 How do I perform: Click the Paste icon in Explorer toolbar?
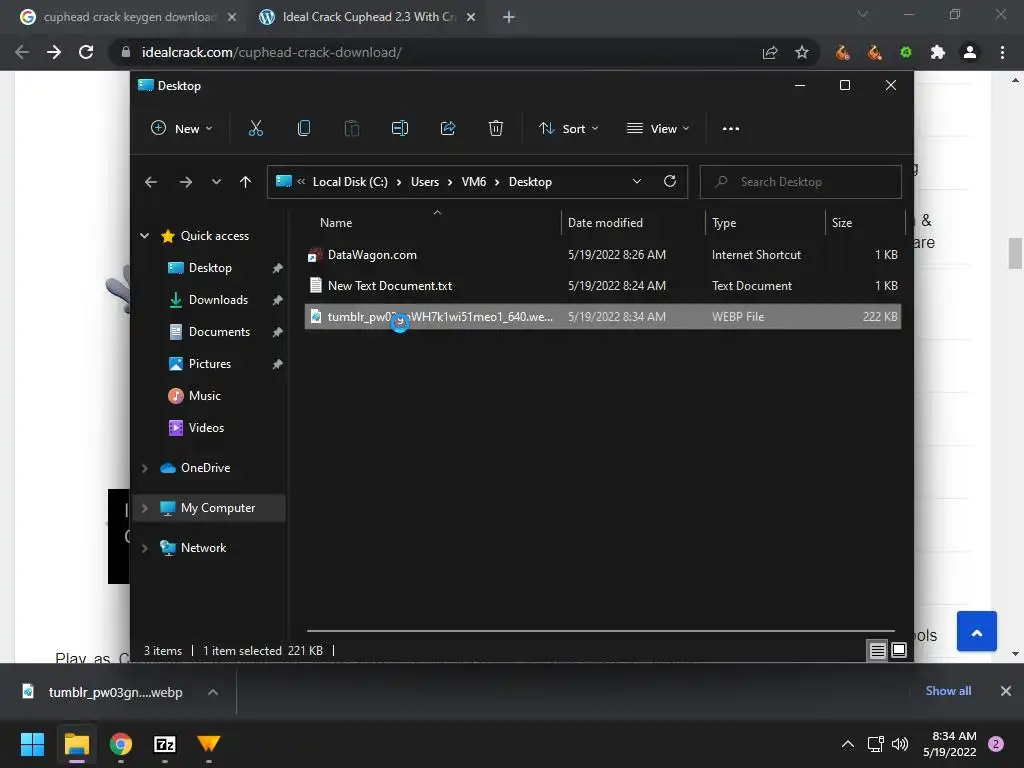coord(351,129)
